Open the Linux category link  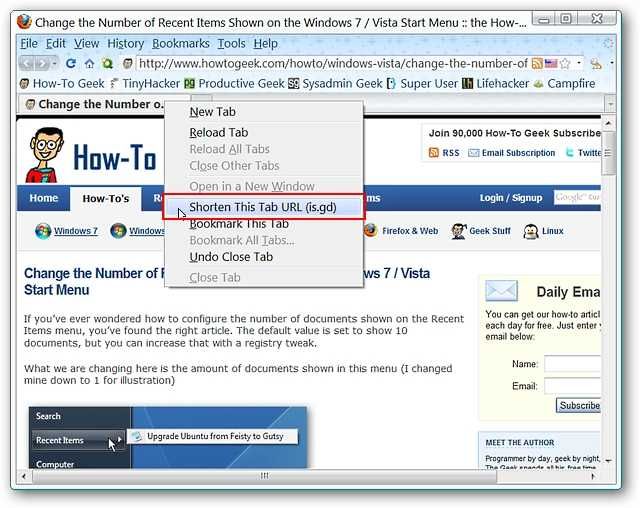(552, 231)
